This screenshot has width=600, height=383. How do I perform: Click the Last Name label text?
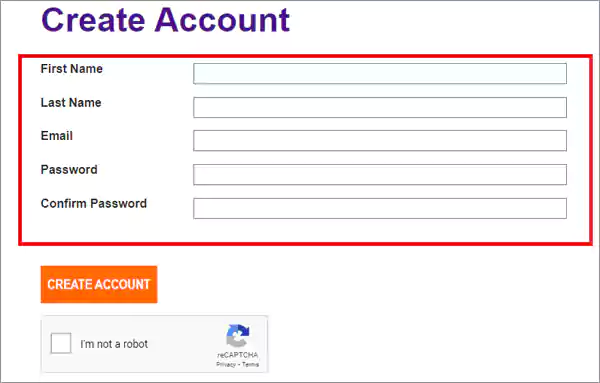click(x=71, y=103)
